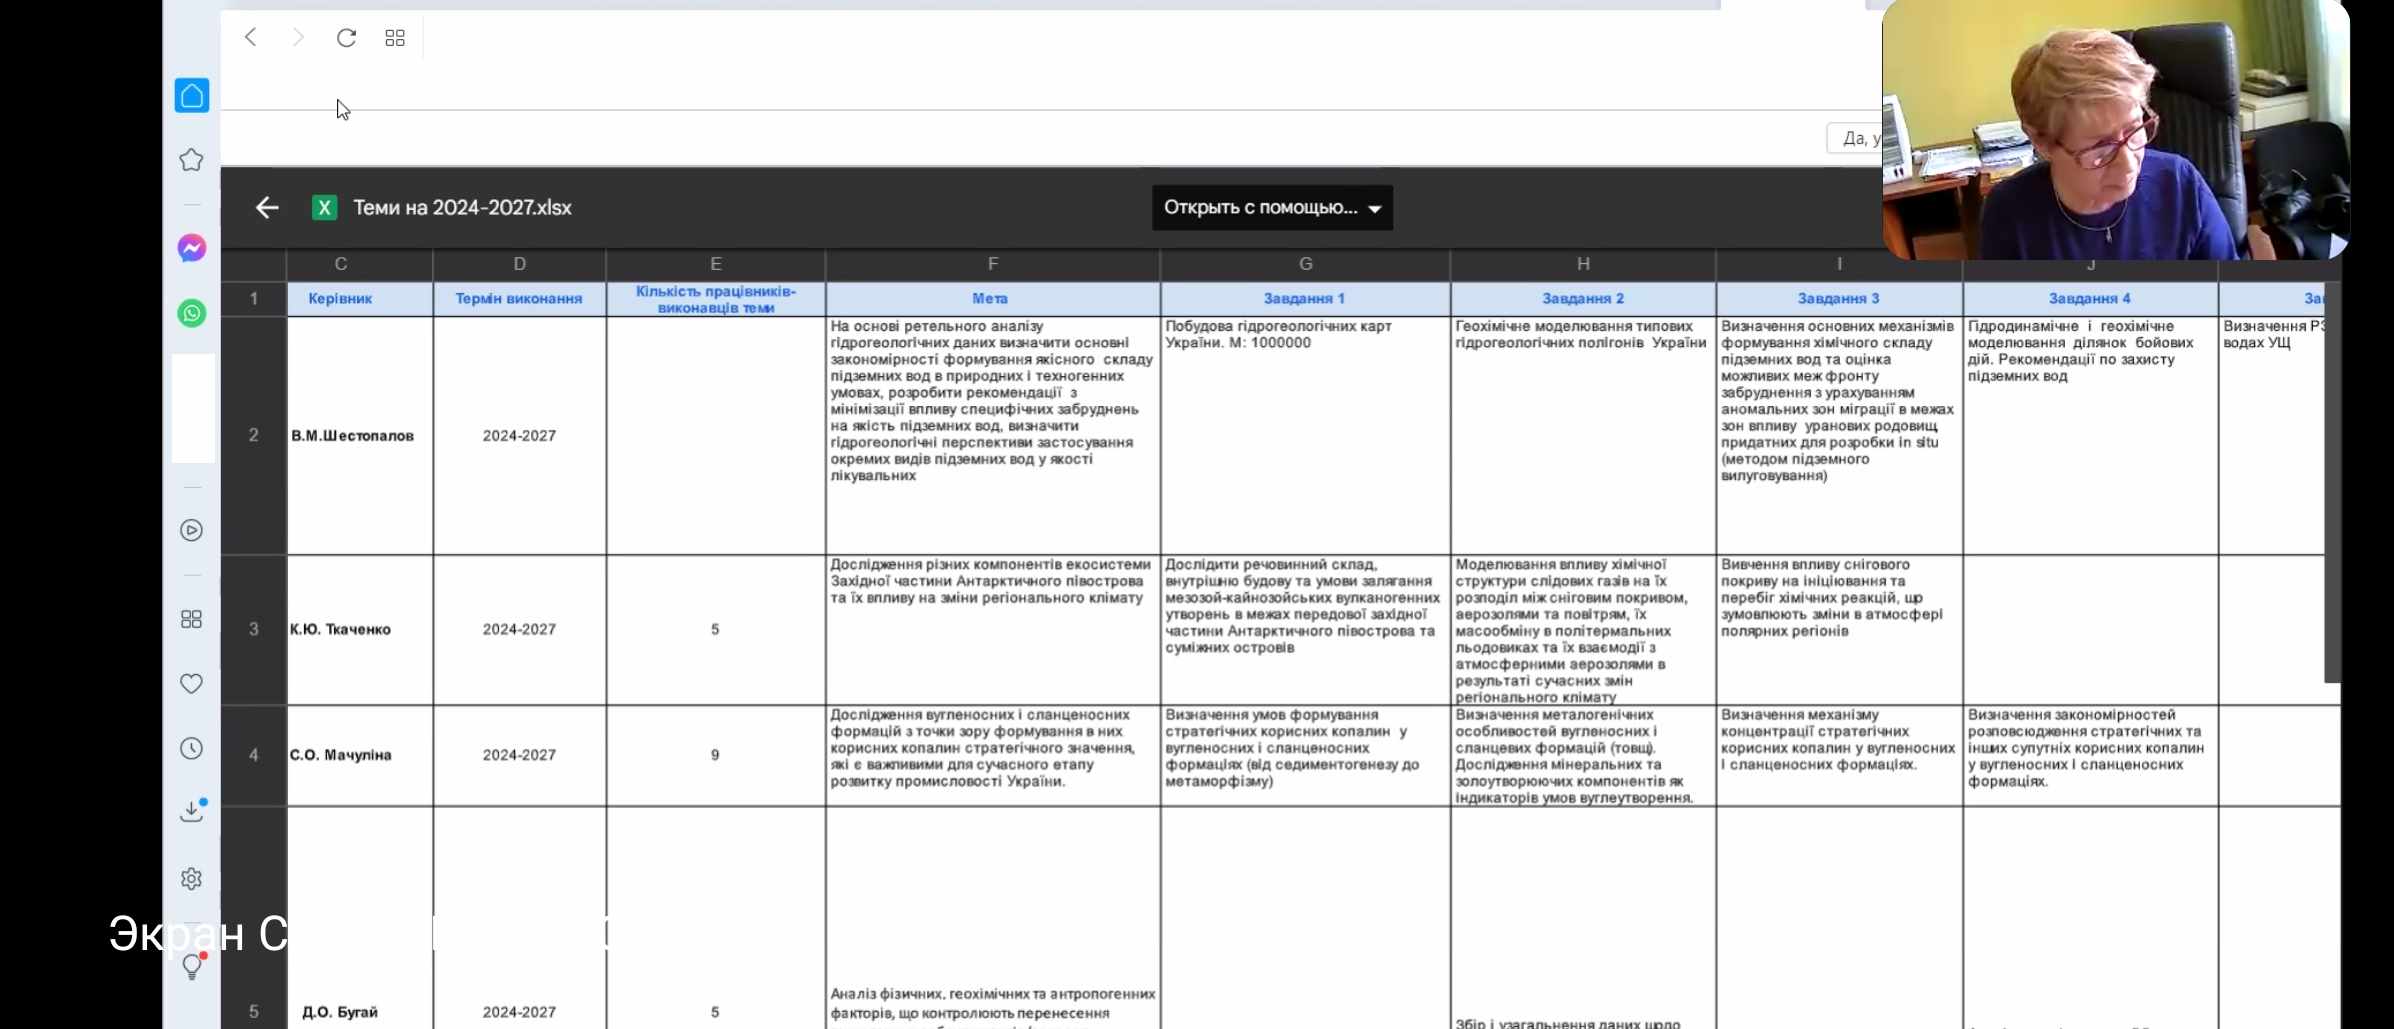This screenshot has height=1029, width=2394.
Task: Open the settings gear in the sidebar
Action: 192,879
